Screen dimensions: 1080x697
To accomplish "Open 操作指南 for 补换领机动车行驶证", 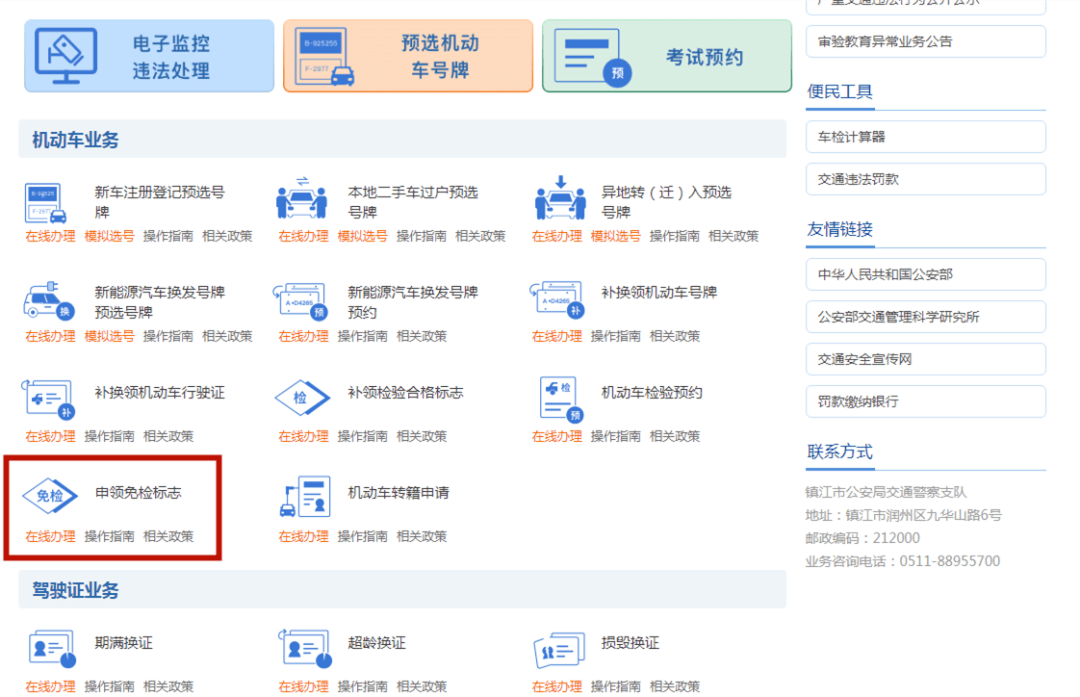I will pos(109,436).
